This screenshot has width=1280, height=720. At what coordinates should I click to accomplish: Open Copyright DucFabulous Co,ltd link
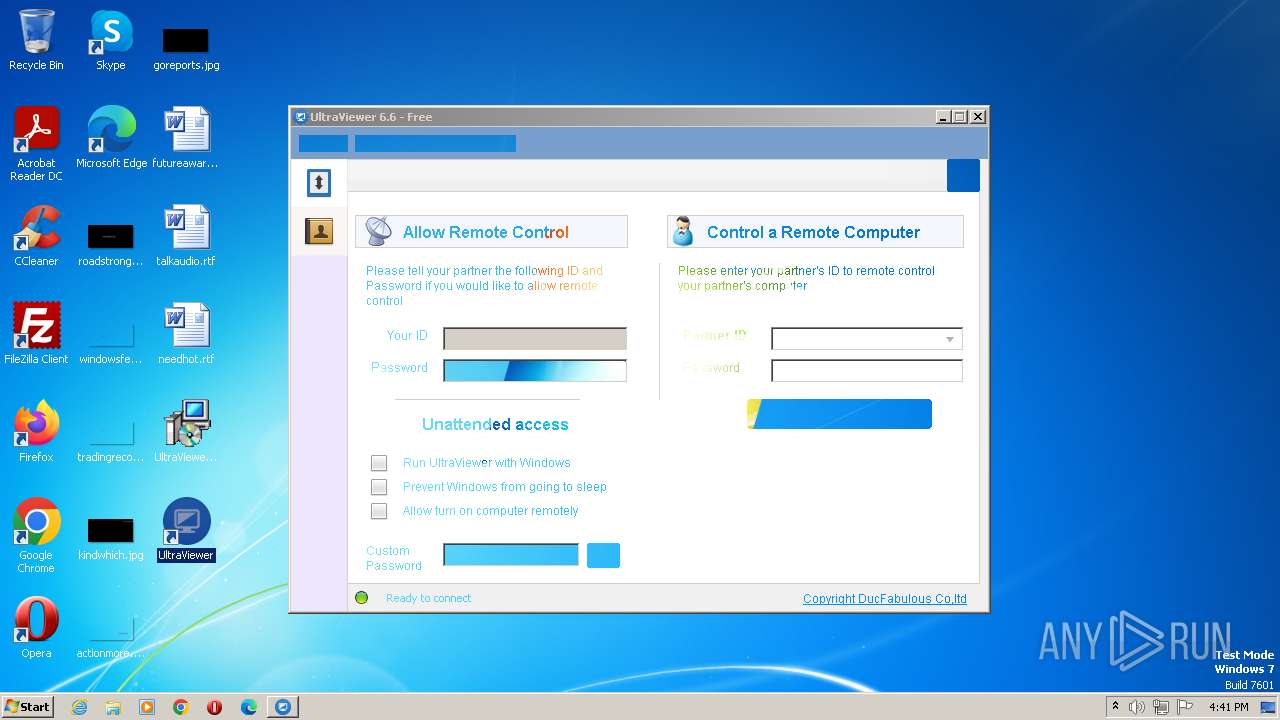tap(885, 599)
